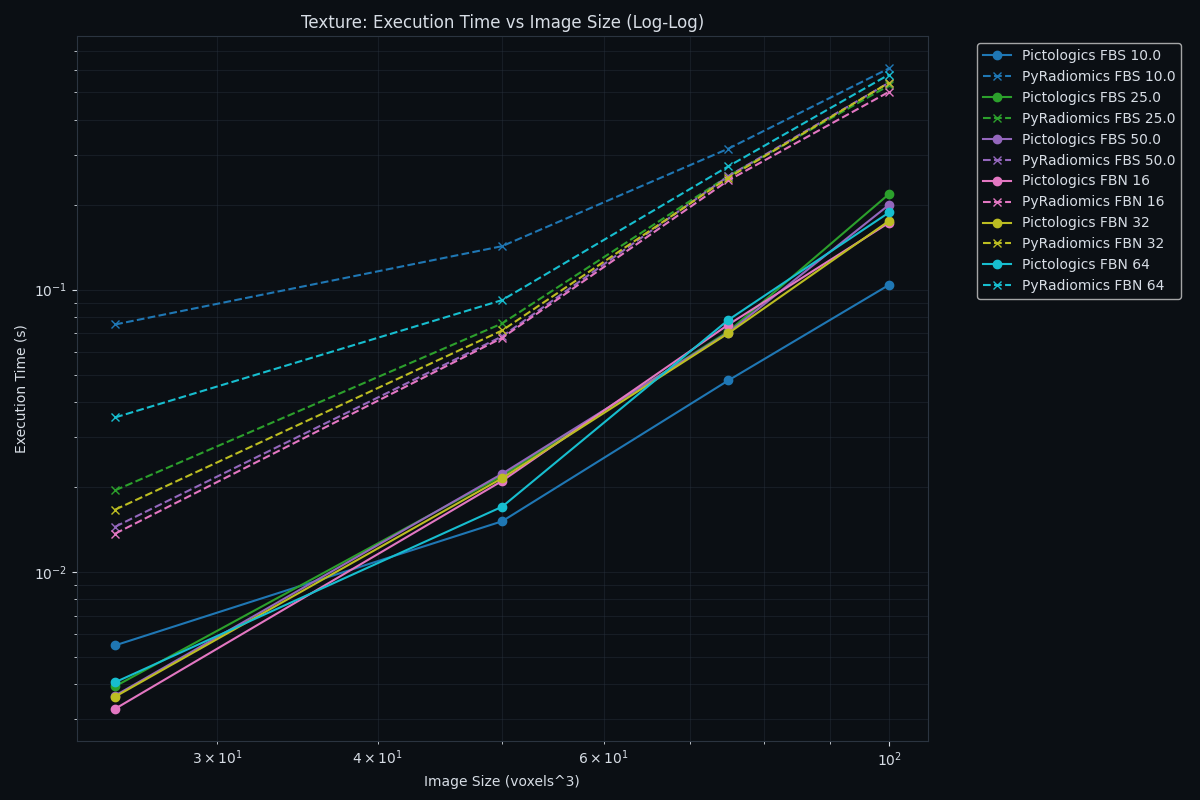1200x800 pixels.
Task: Select PyRadiomics FBS 10.0 in the legend
Action: [1098, 77]
